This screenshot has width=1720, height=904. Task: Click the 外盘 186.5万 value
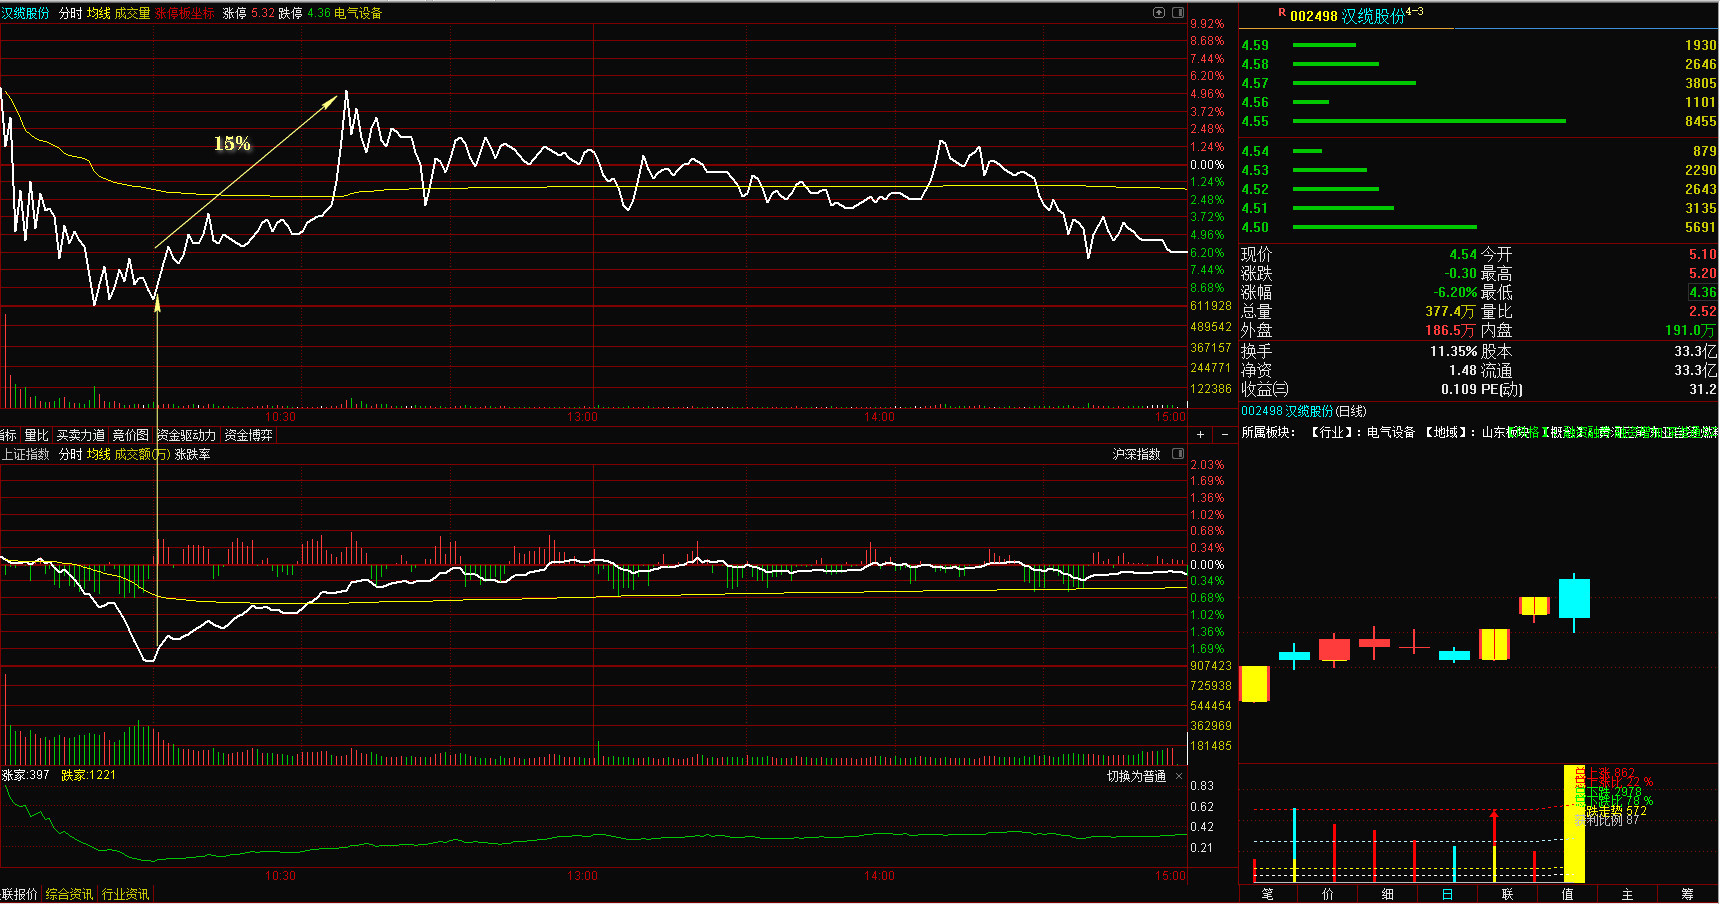tap(1449, 330)
